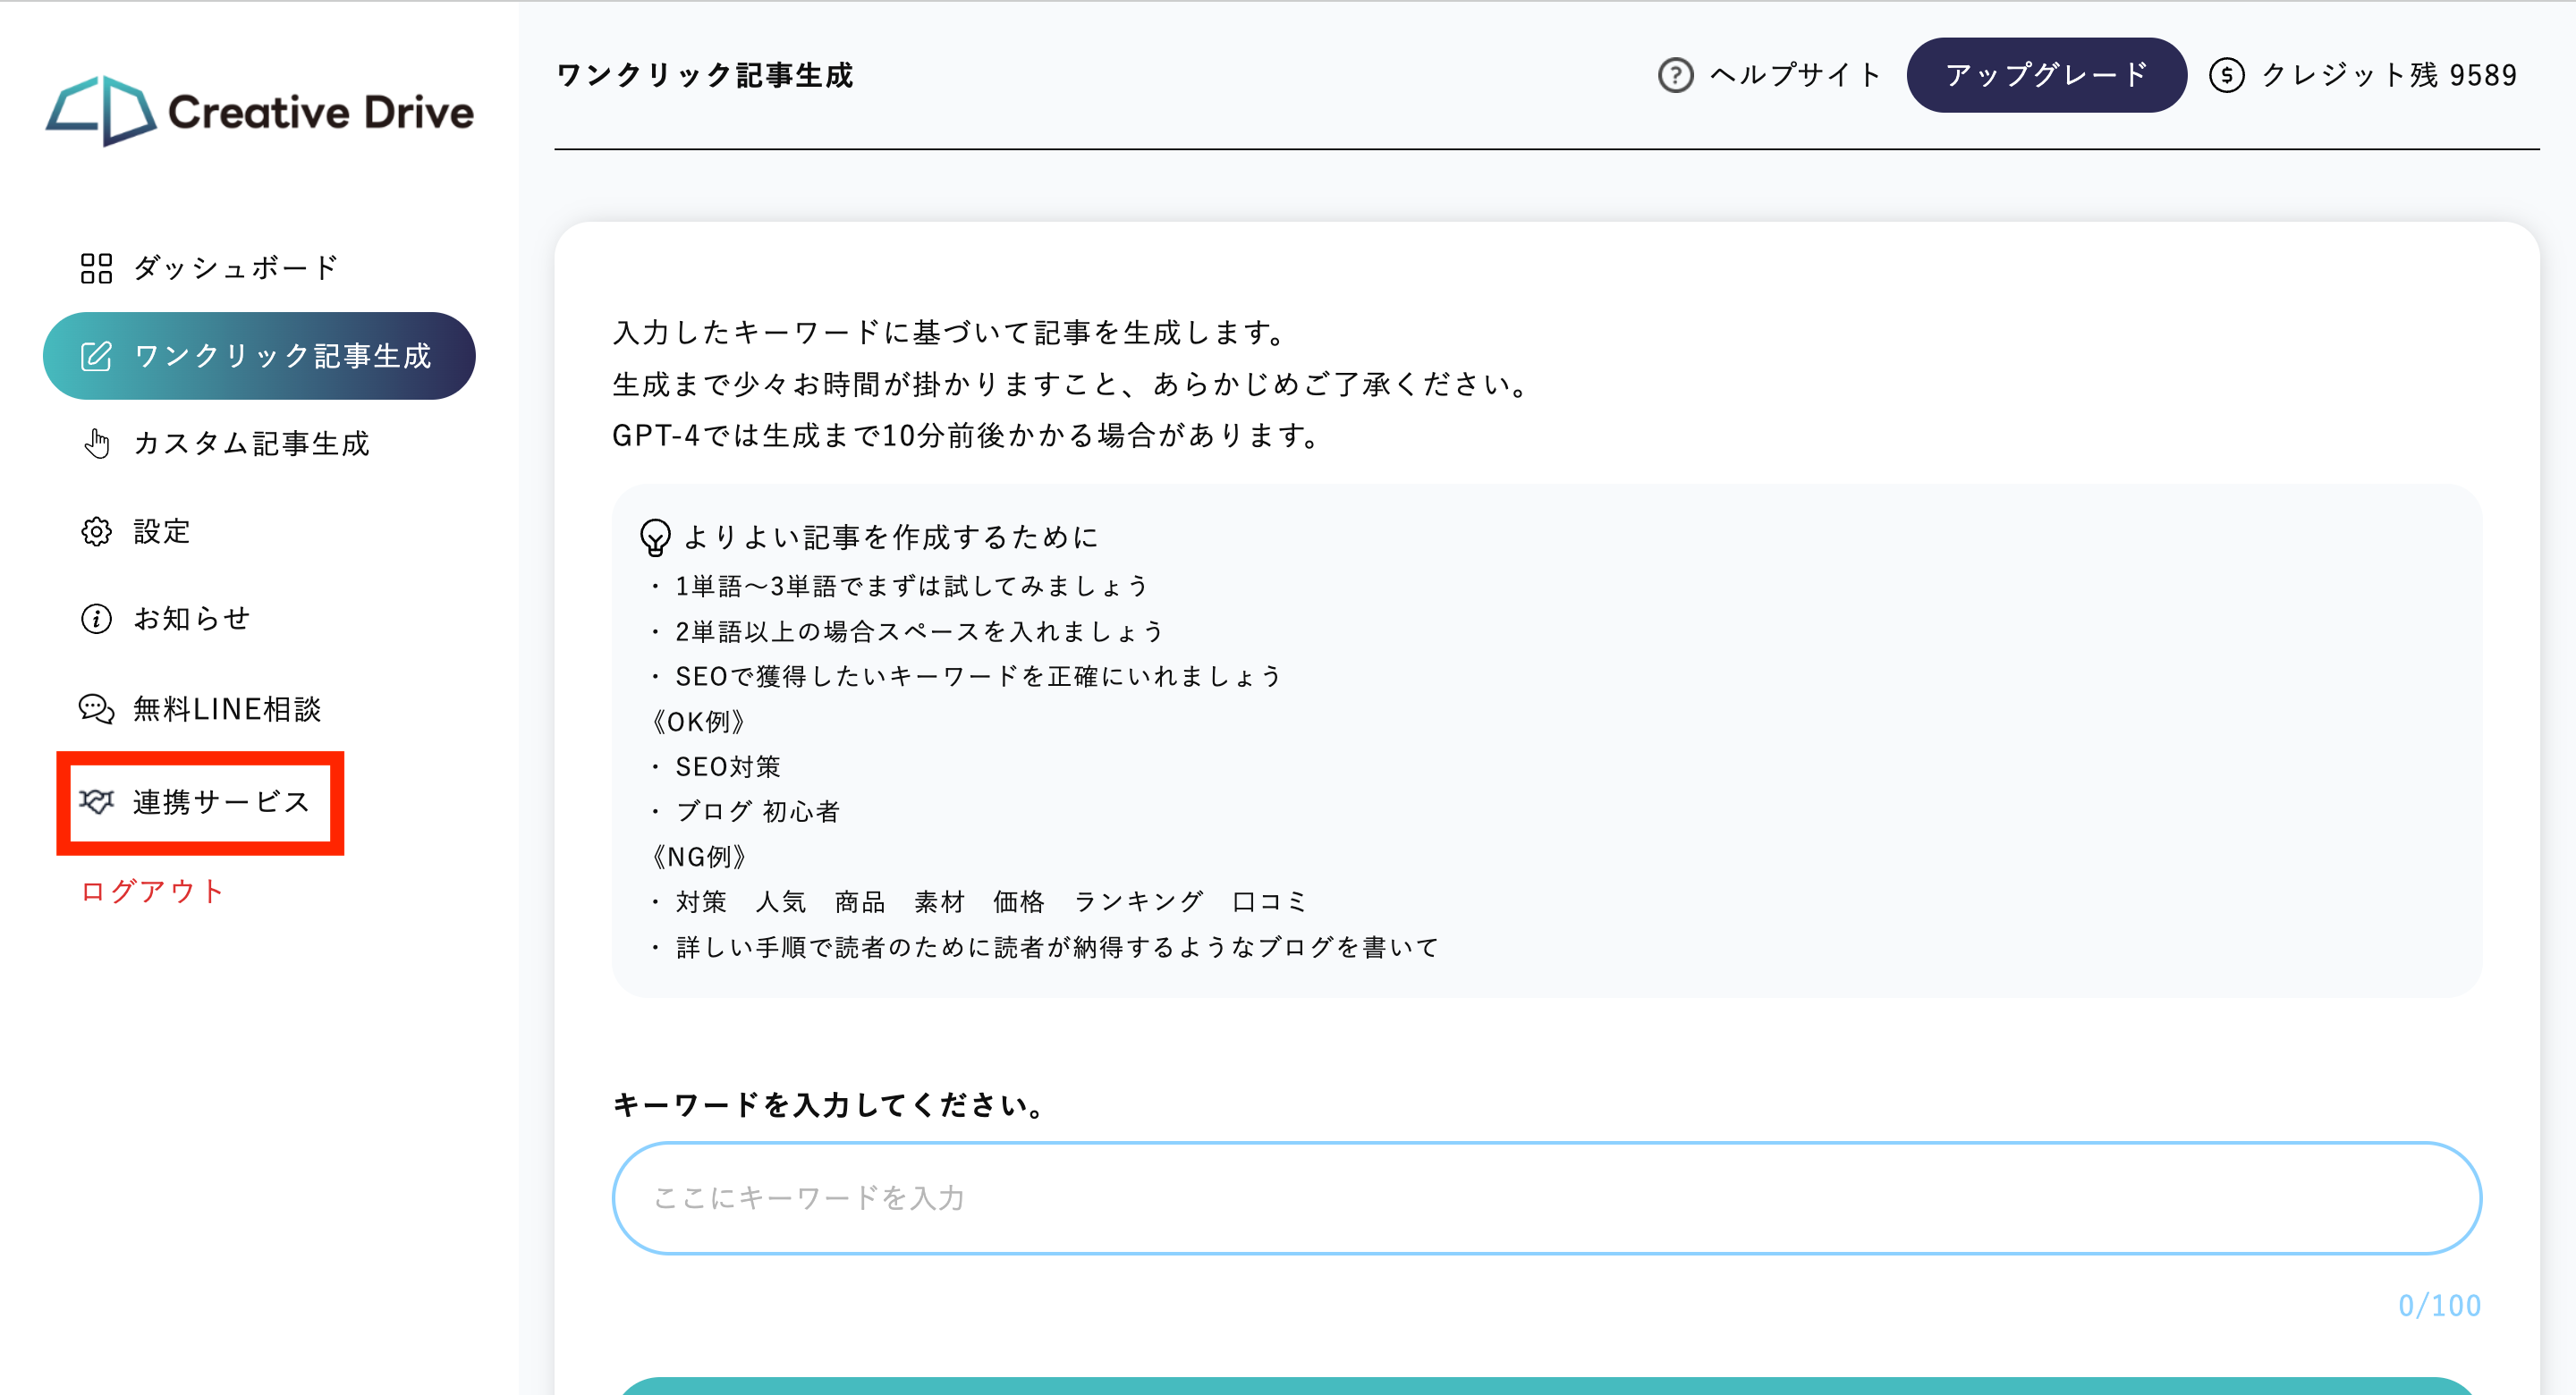
Task: Click the lightbulb tips icon
Action: 655,537
